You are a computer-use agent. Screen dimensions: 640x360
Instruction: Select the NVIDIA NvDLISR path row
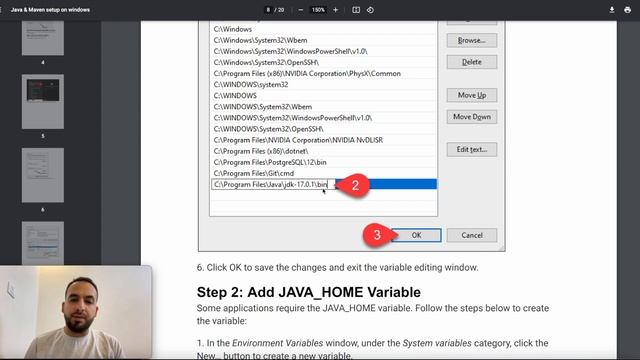323,140
